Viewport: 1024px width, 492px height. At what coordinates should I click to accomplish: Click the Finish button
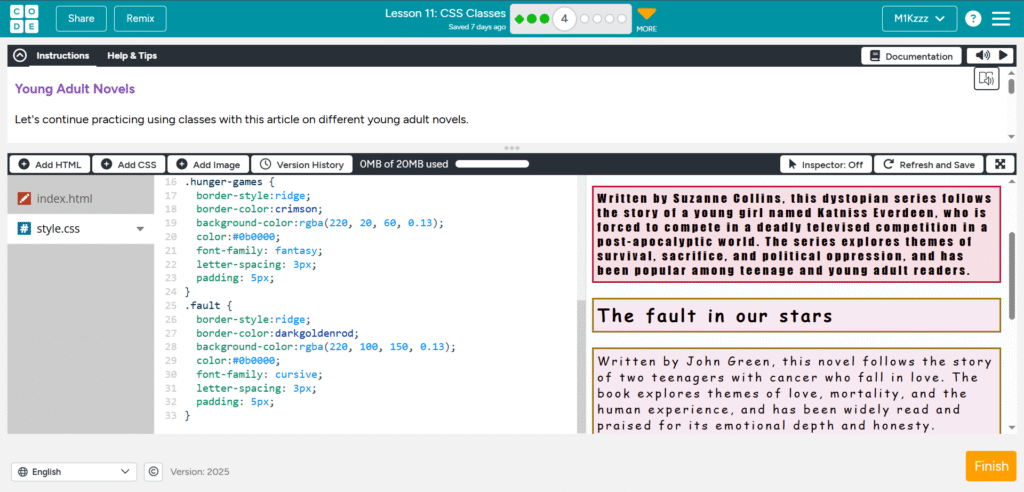click(x=990, y=466)
